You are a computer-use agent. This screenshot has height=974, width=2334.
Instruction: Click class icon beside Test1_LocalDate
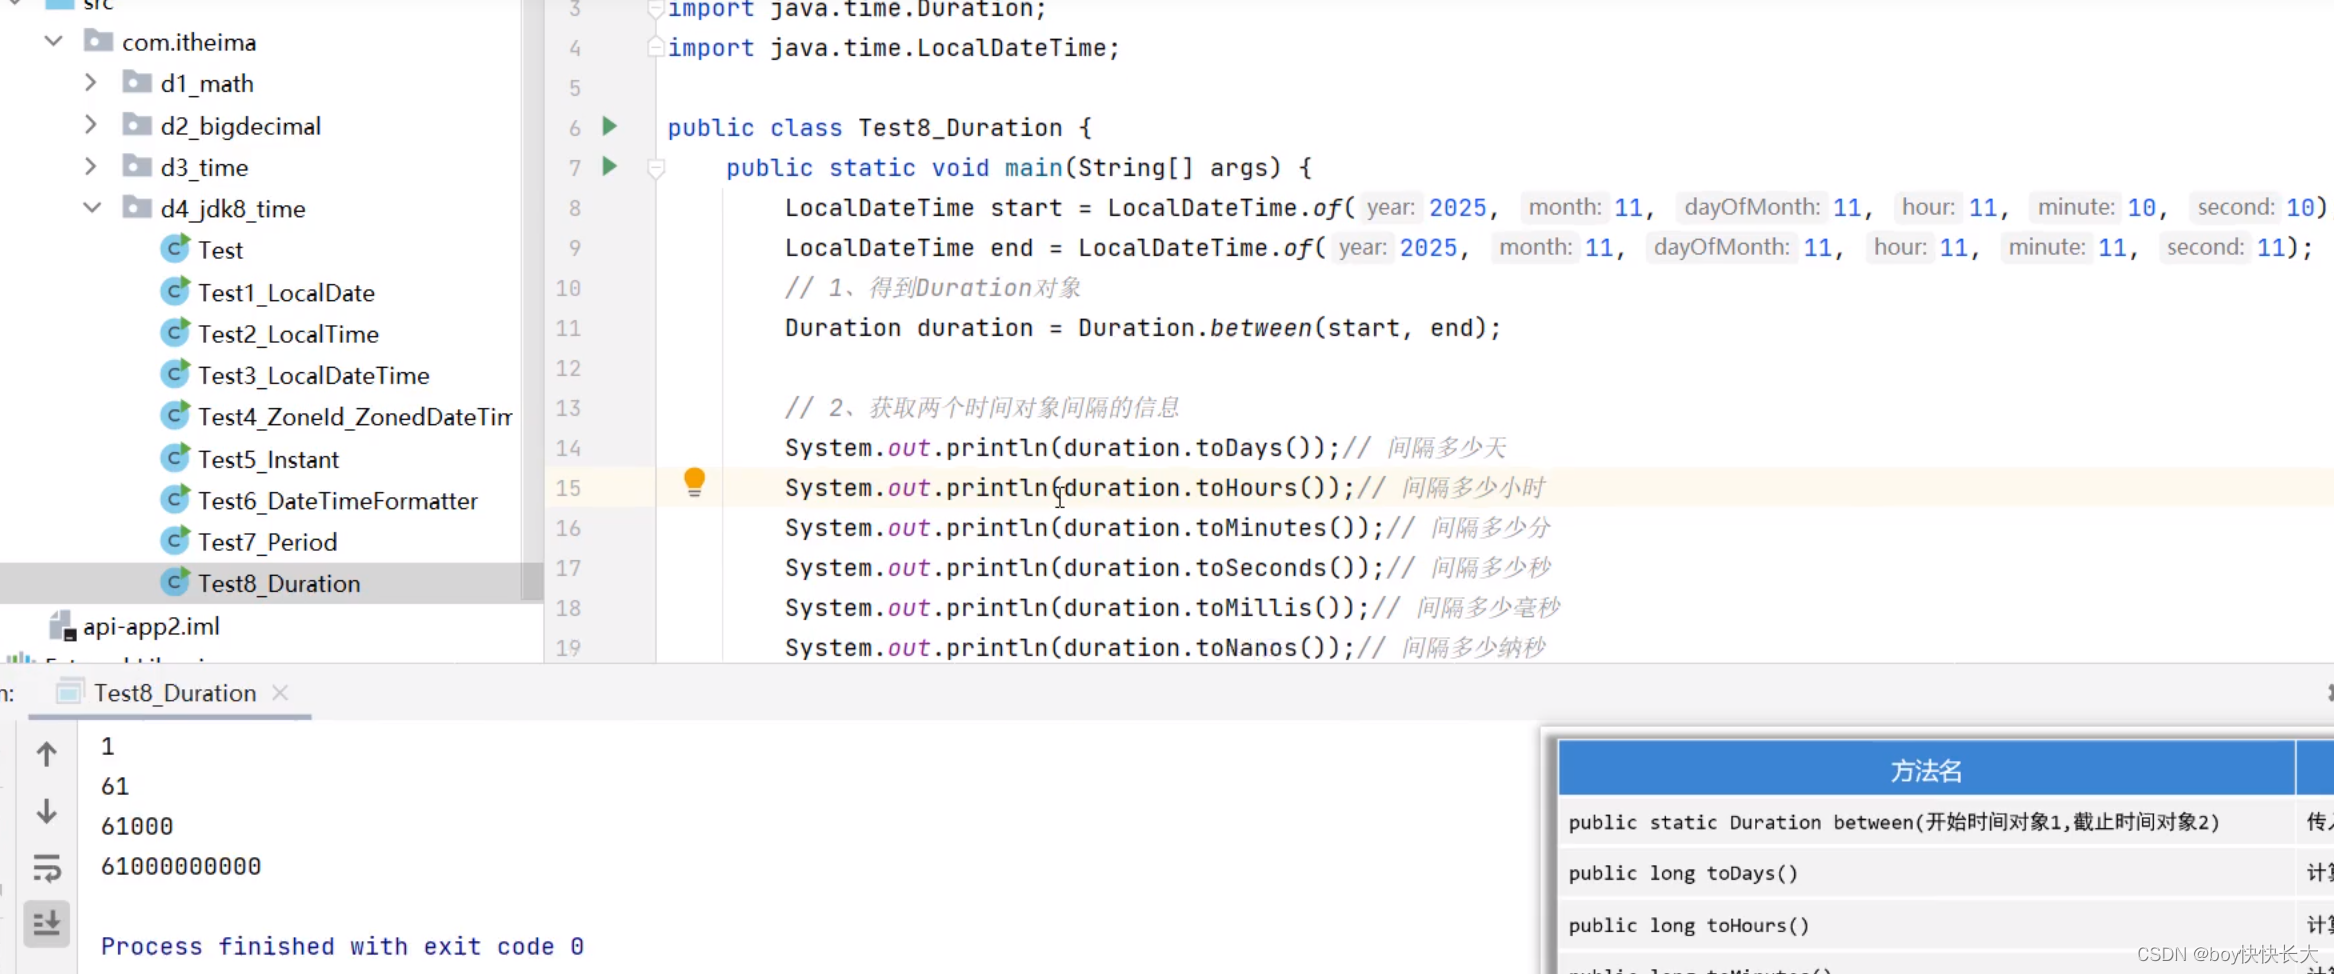pos(175,291)
